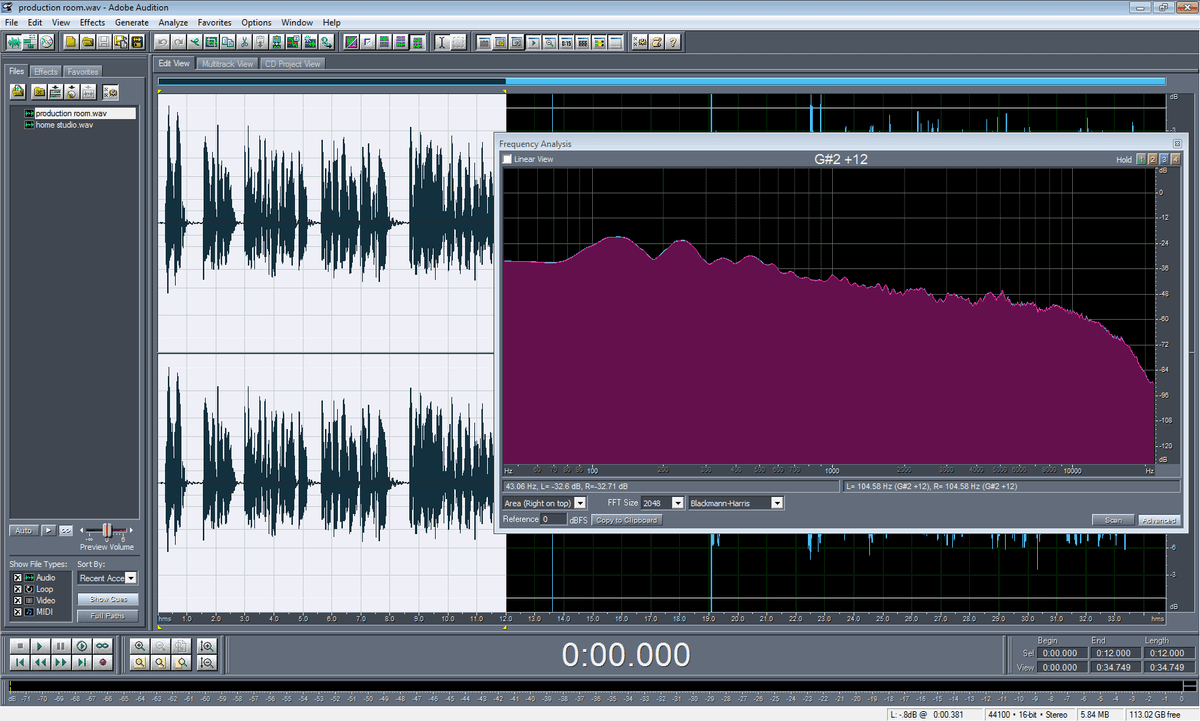Select home studio.wav in file list
1200x721 pixels.
click(x=64, y=125)
